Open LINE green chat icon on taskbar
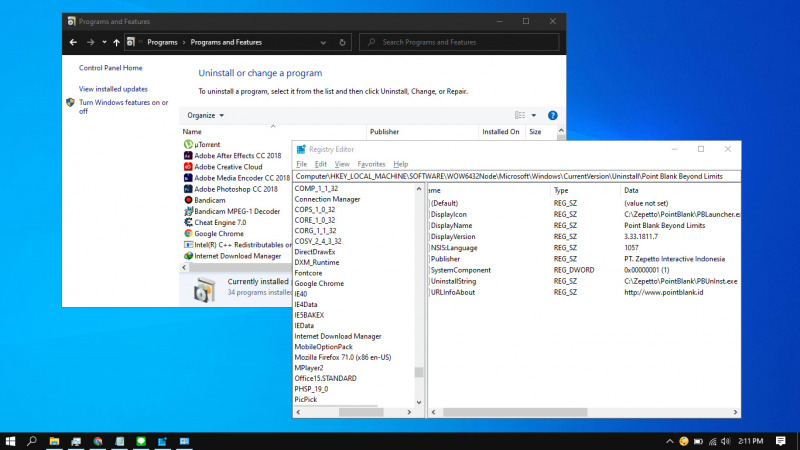Image resolution: width=800 pixels, height=450 pixels. pos(141,441)
